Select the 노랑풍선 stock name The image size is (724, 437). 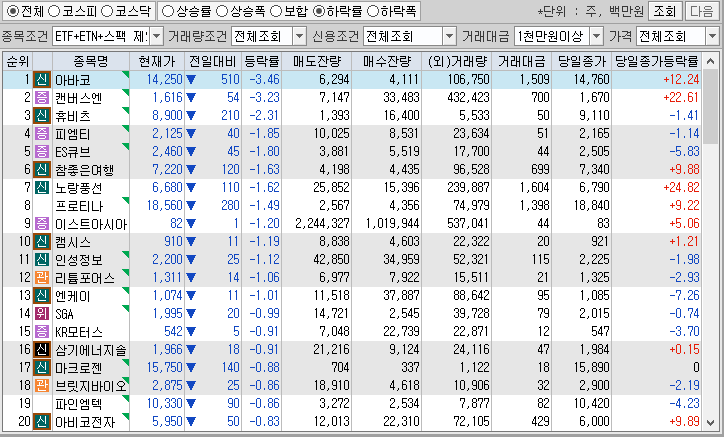(78, 188)
